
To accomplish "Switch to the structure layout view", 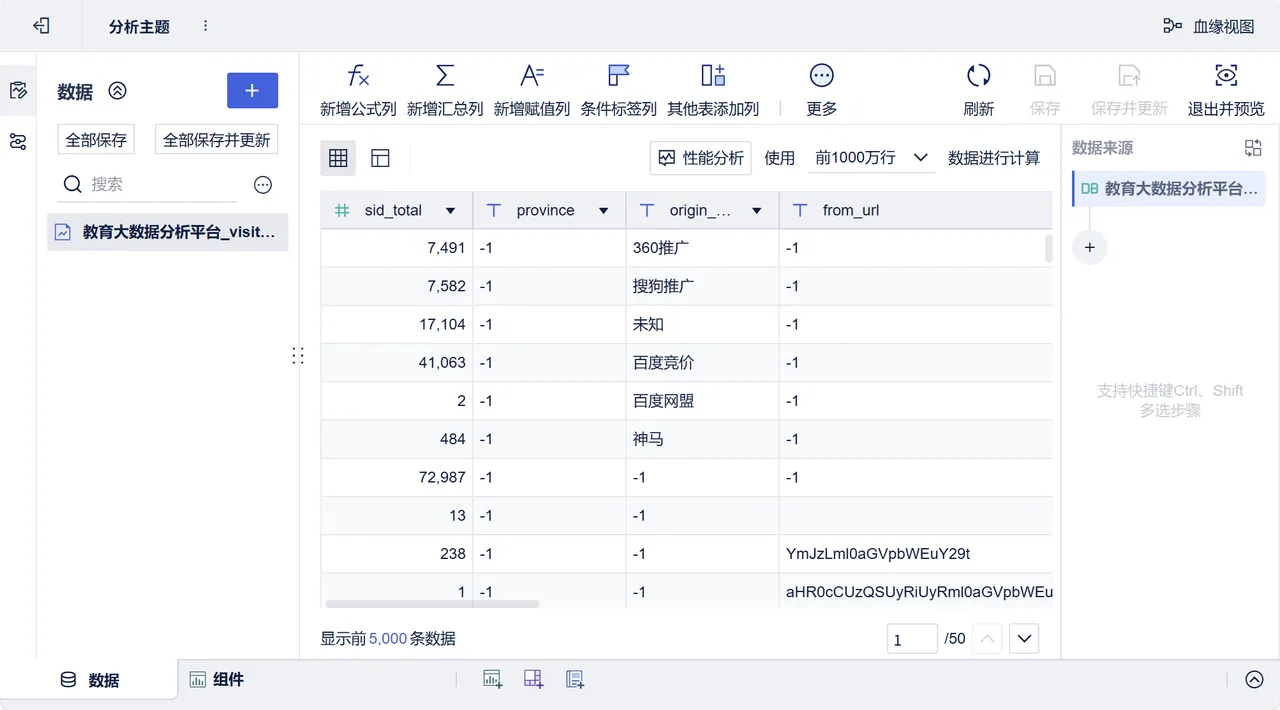I will pos(380,158).
